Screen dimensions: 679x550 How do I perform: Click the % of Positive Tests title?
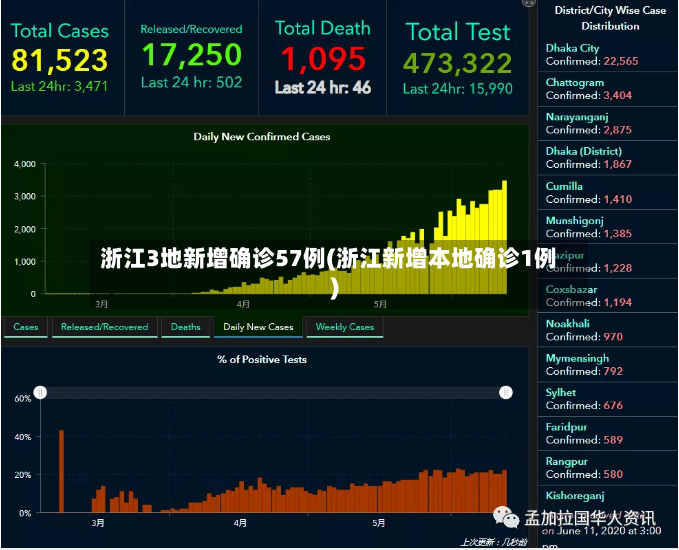tap(262, 359)
